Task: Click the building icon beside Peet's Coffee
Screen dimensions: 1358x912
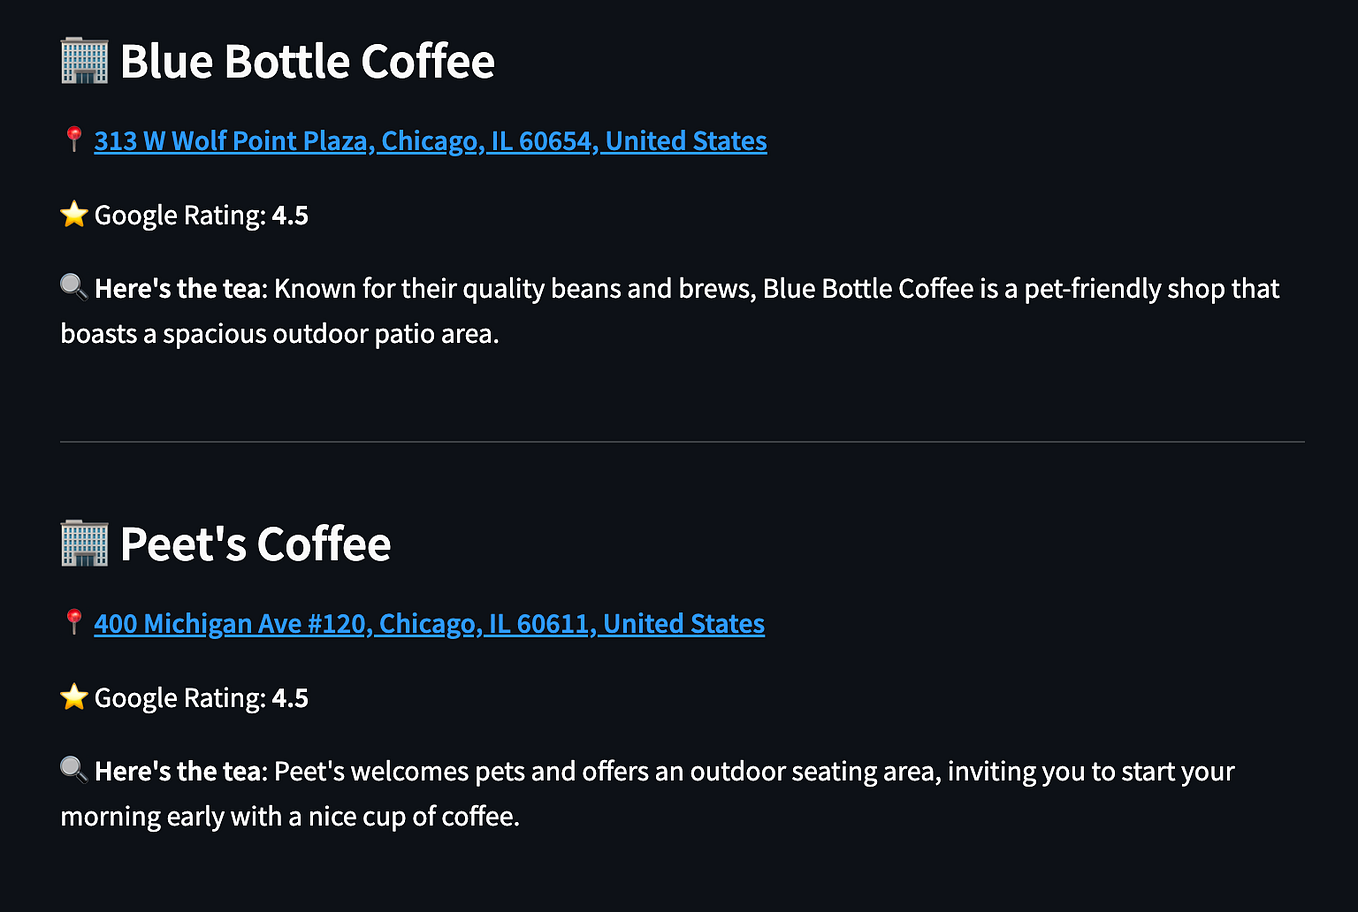Action: coord(84,543)
